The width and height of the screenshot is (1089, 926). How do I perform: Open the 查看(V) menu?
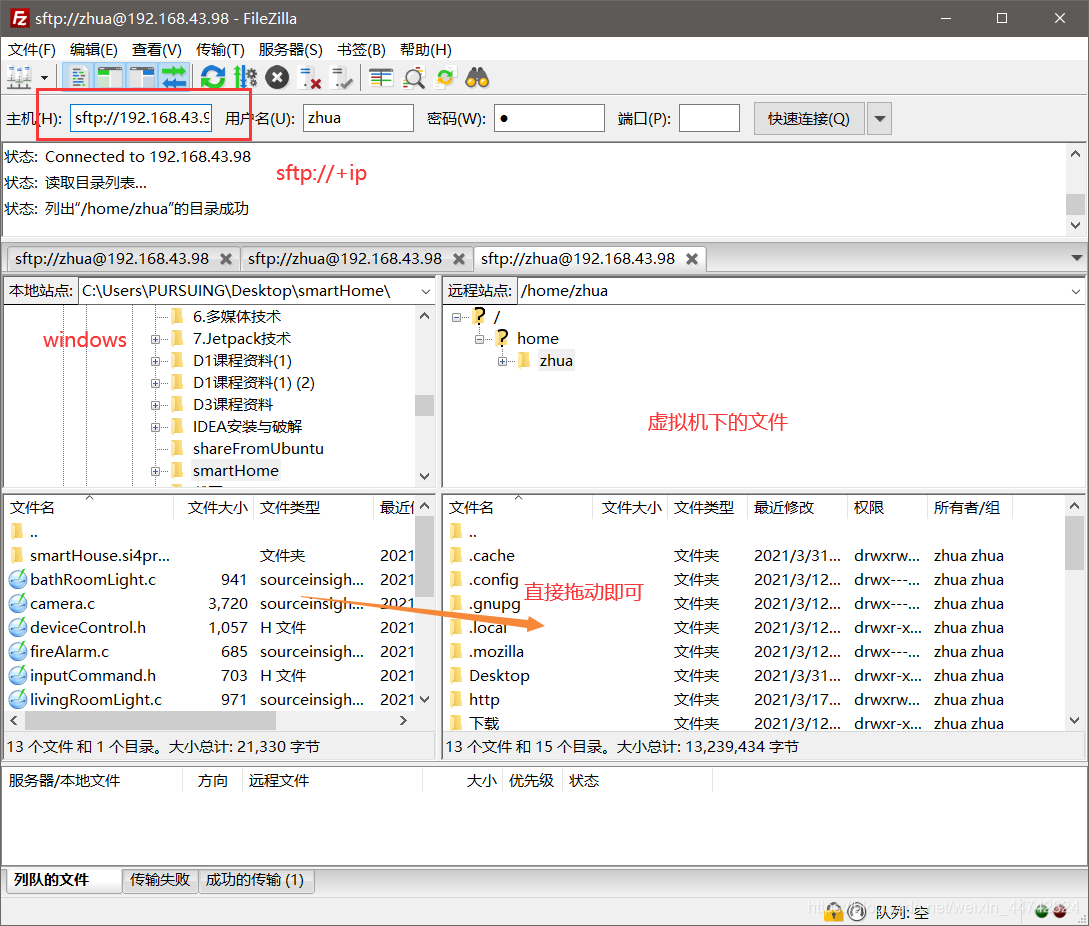tap(157, 49)
